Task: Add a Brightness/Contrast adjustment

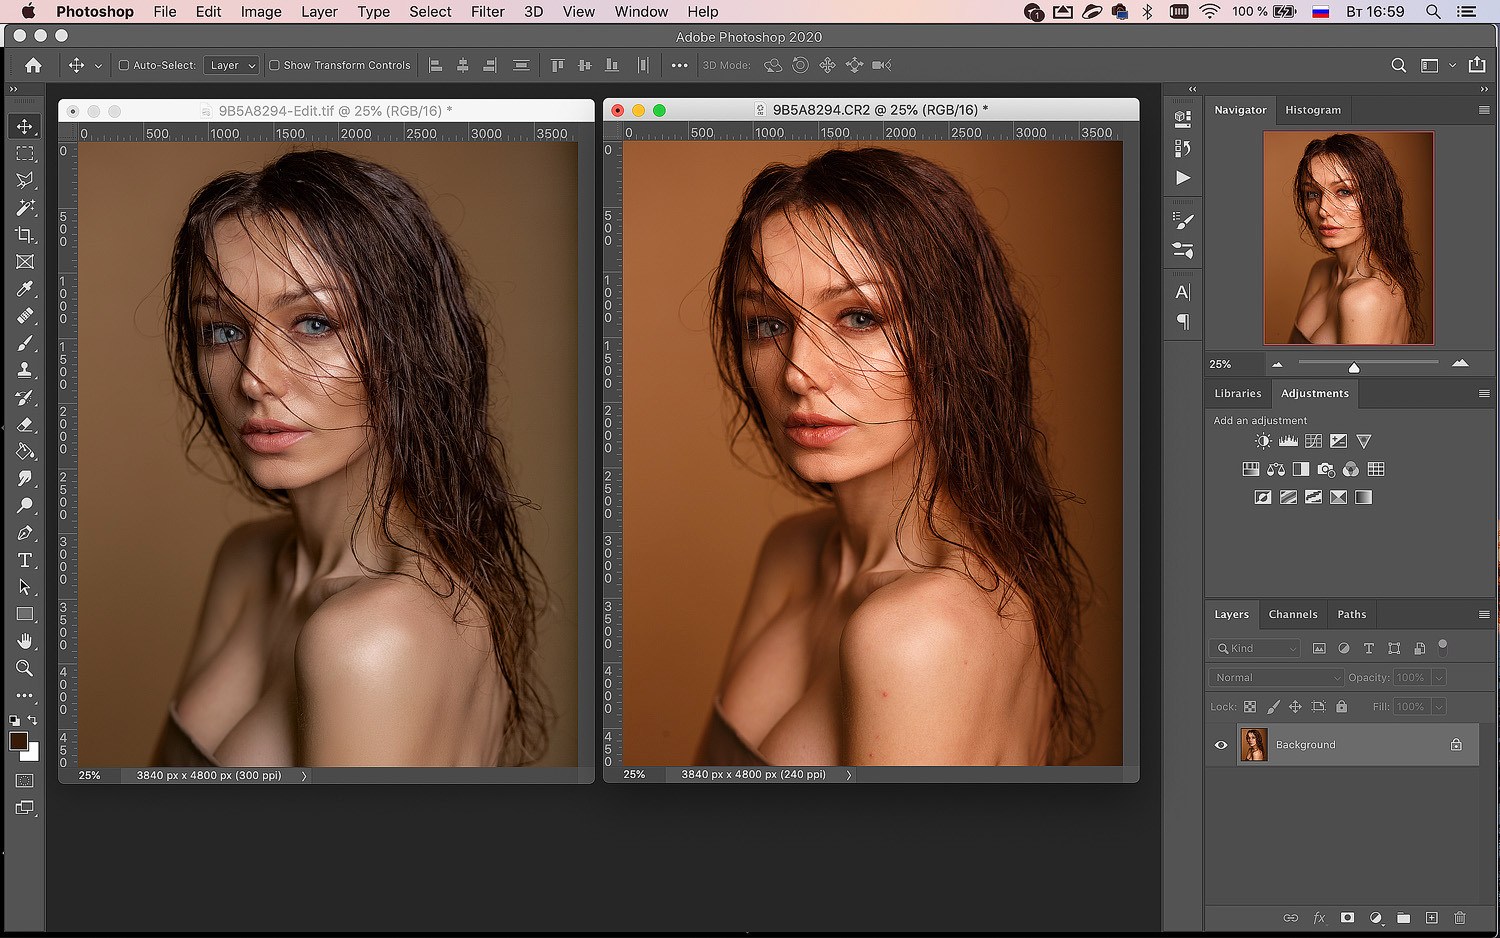Action: point(1263,441)
